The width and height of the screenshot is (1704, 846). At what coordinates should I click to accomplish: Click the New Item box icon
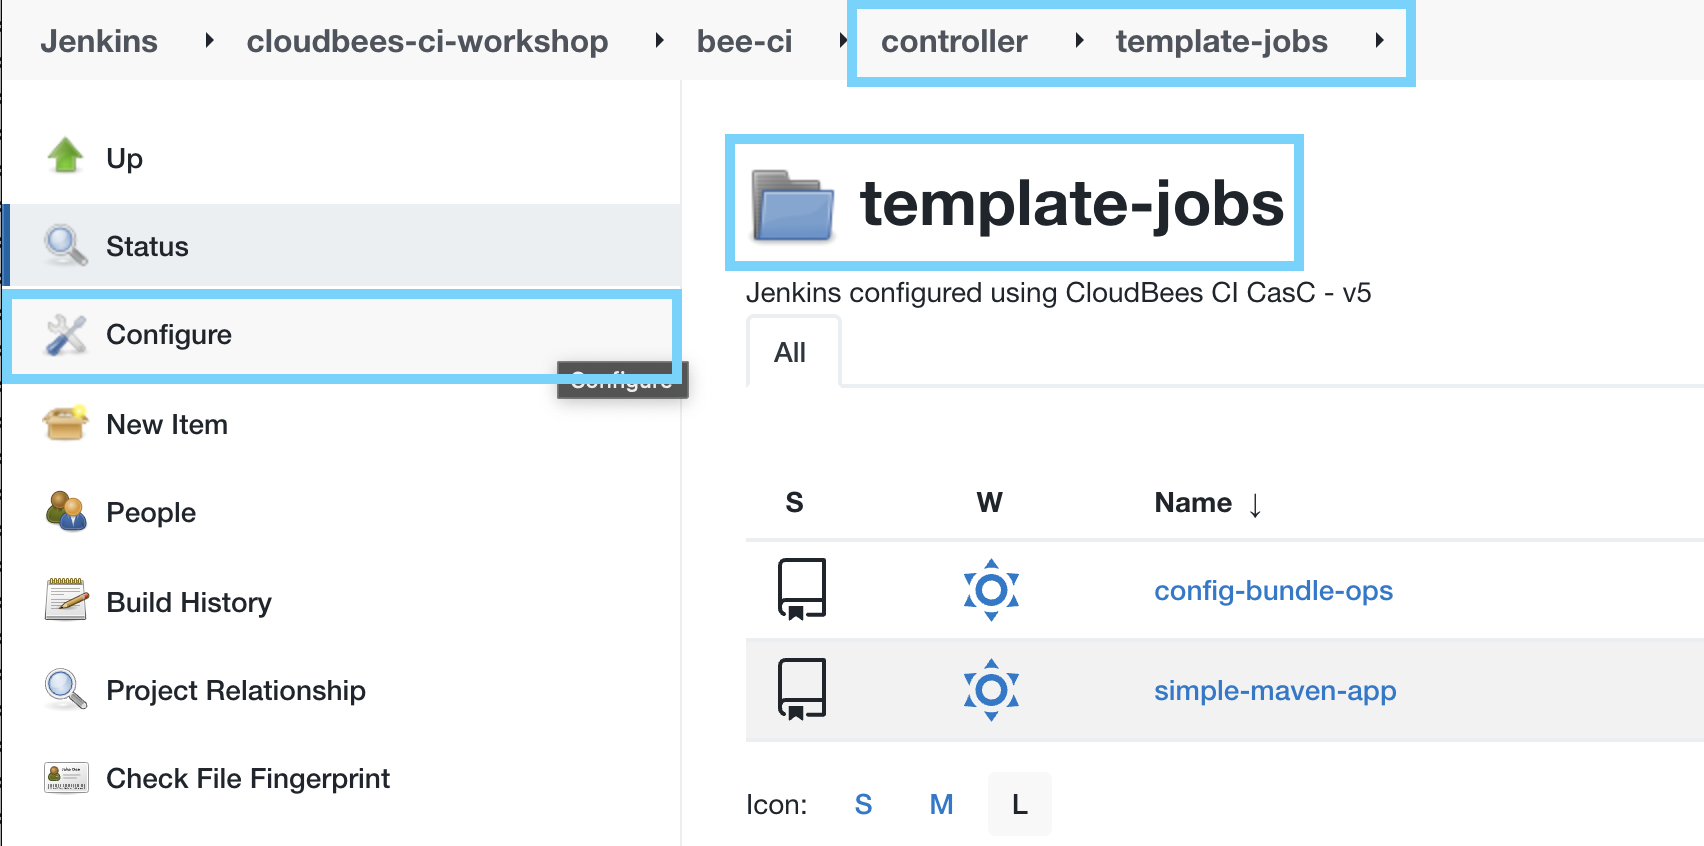pos(66,423)
